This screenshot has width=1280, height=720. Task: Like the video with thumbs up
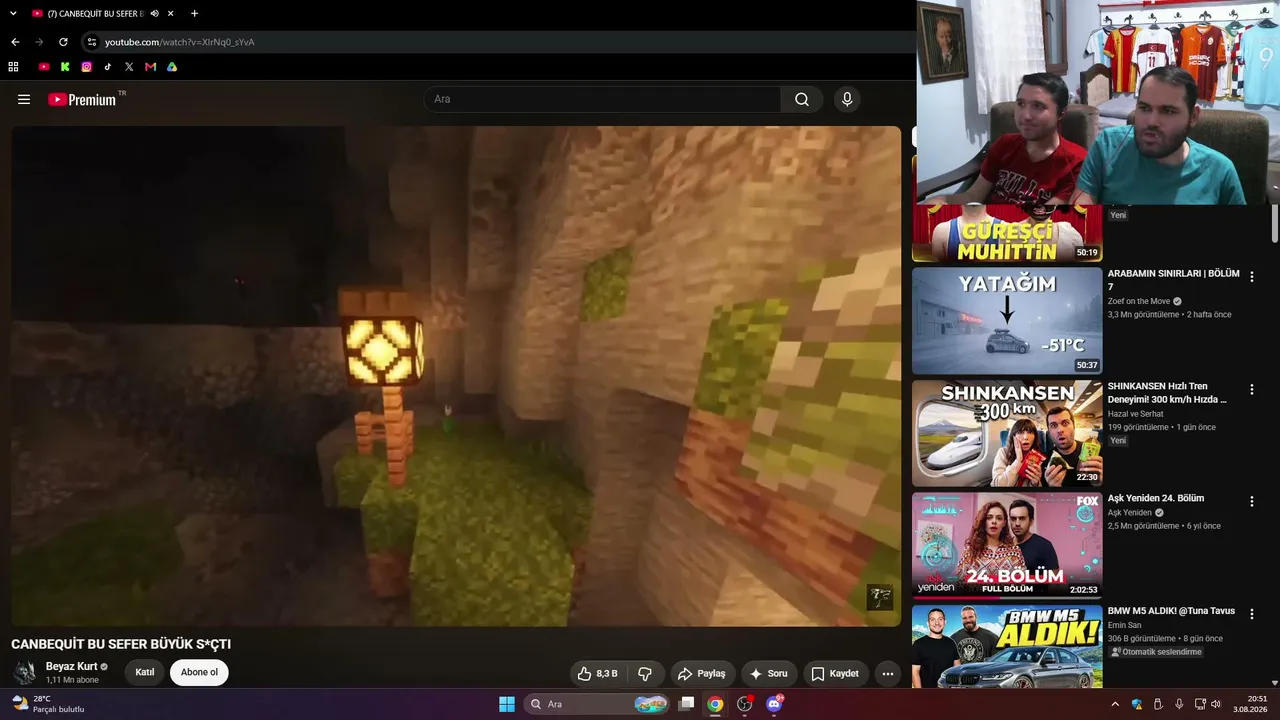[x=597, y=674]
